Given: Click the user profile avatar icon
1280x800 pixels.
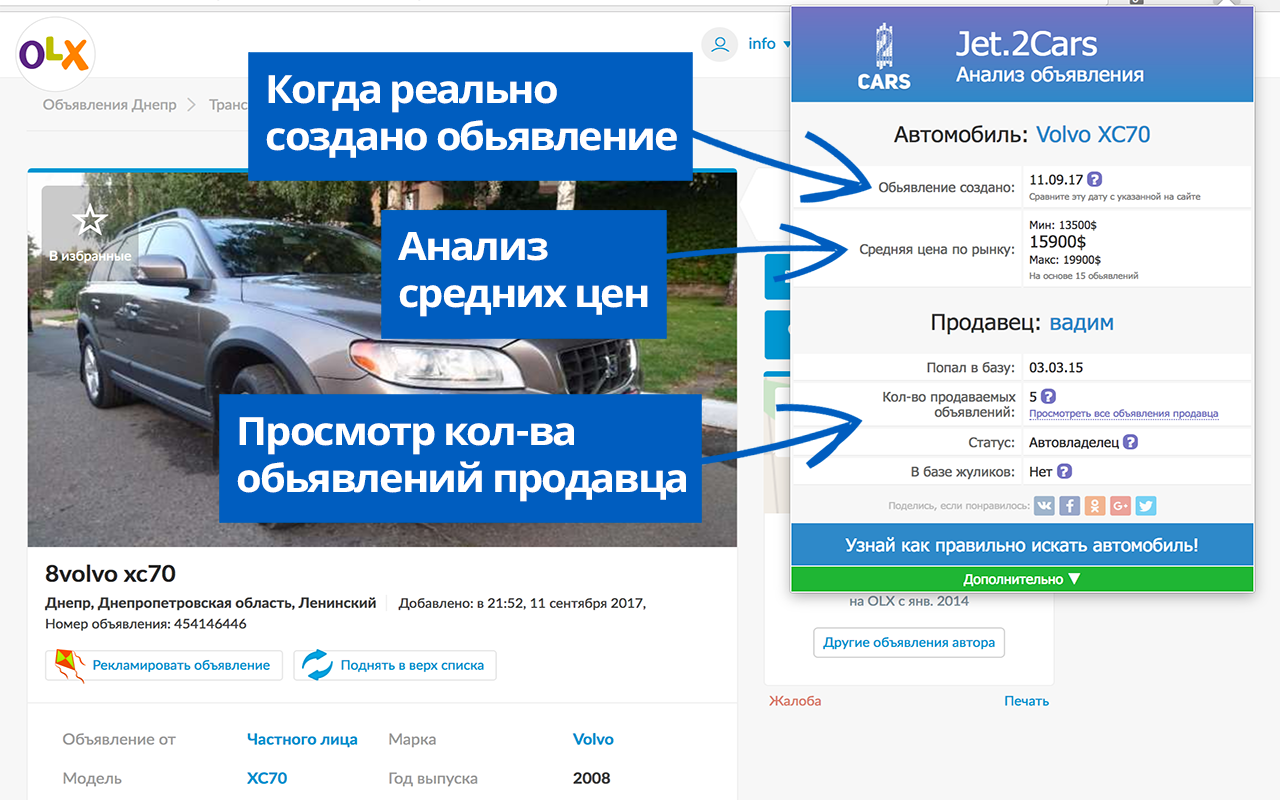Looking at the screenshot, I should click(719, 44).
